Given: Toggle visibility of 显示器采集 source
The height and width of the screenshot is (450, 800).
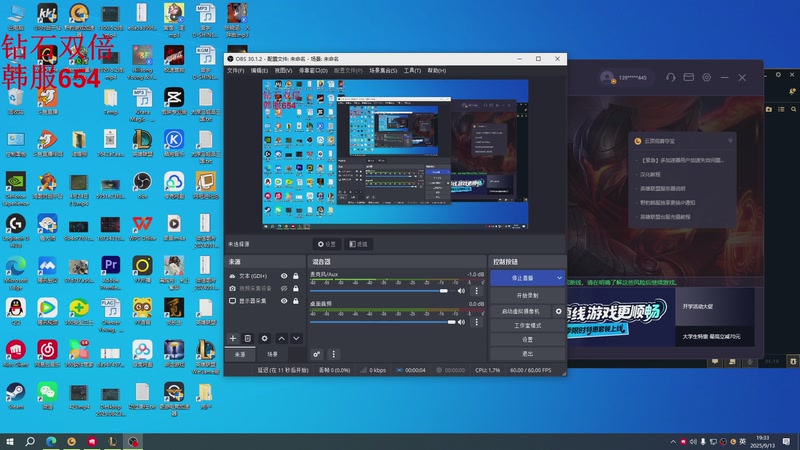Looking at the screenshot, I should click(x=284, y=301).
